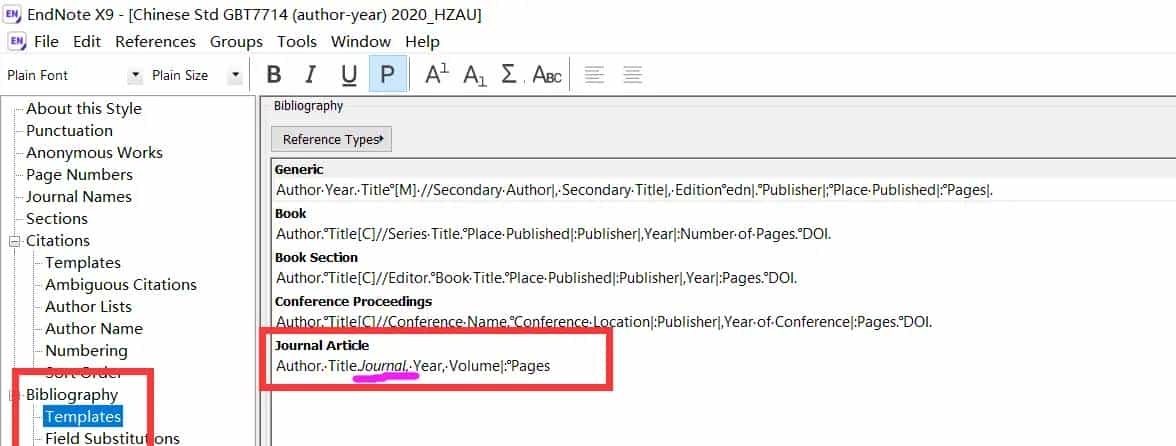The width and height of the screenshot is (1176, 446).
Task: Click EndNote icon in title bar
Action: point(12,15)
